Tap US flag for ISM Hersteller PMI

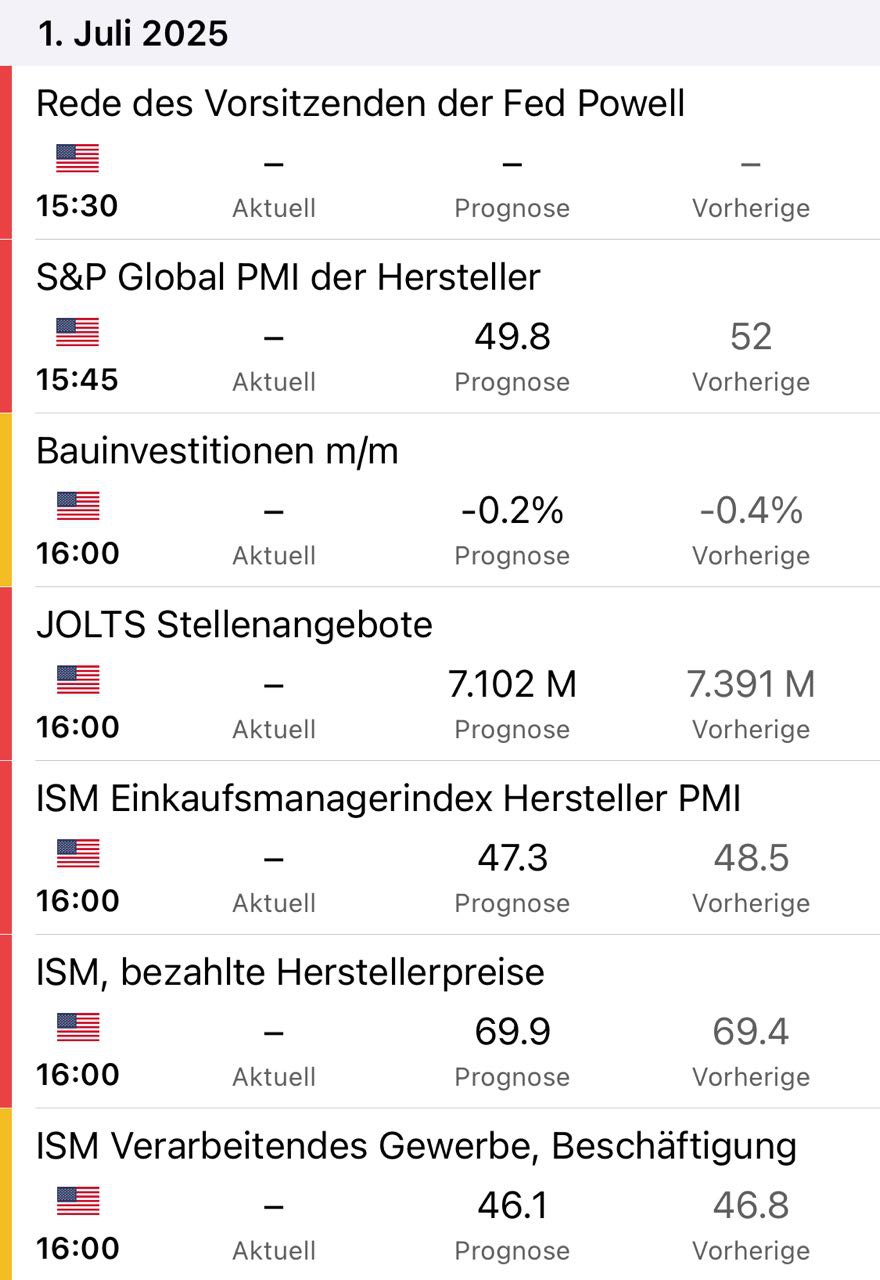78,854
